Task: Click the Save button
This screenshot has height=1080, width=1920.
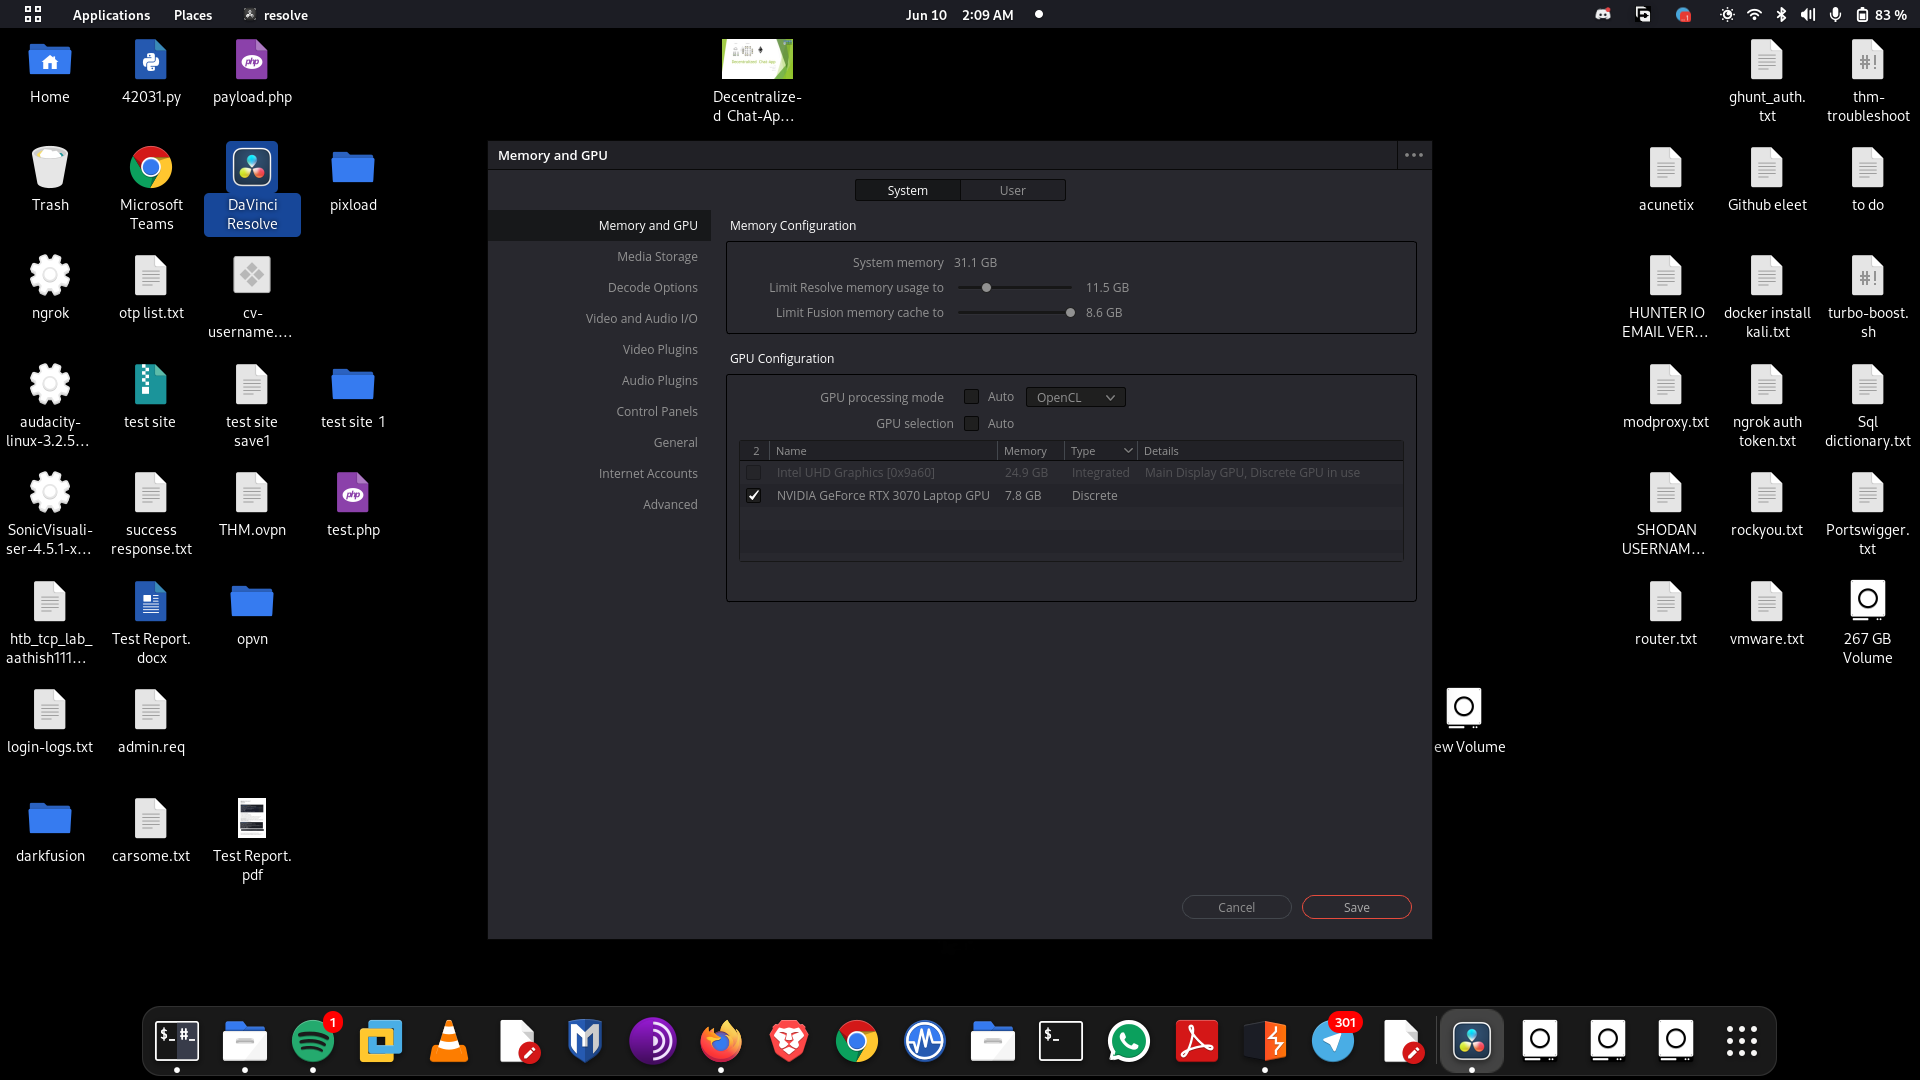Action: [x=1356, y=907]
